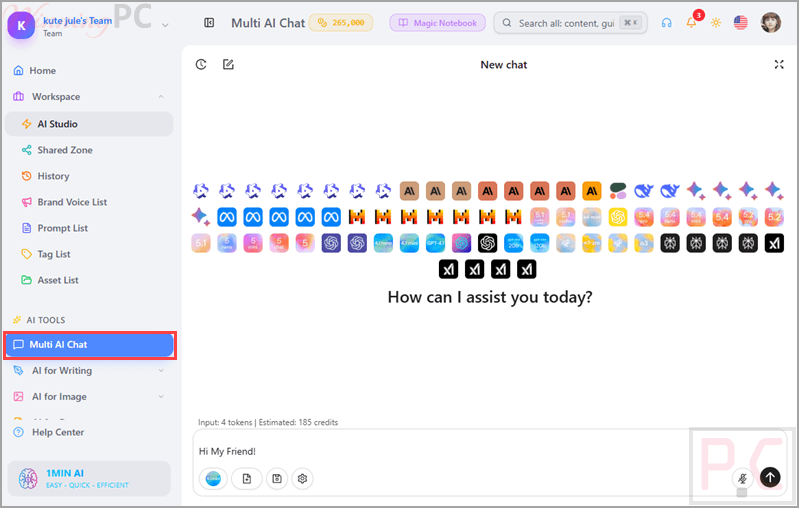Choose the o3 model icon
799x508 pixels.
click(x=644, y=243)
